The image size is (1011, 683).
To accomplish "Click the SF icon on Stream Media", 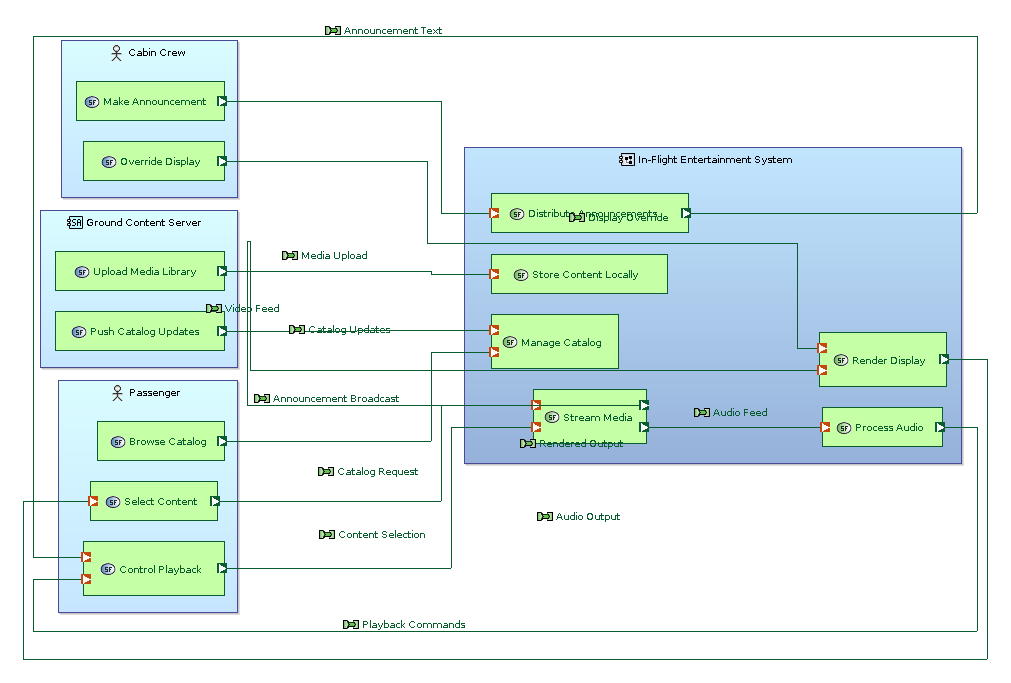I will coord(551,417).
